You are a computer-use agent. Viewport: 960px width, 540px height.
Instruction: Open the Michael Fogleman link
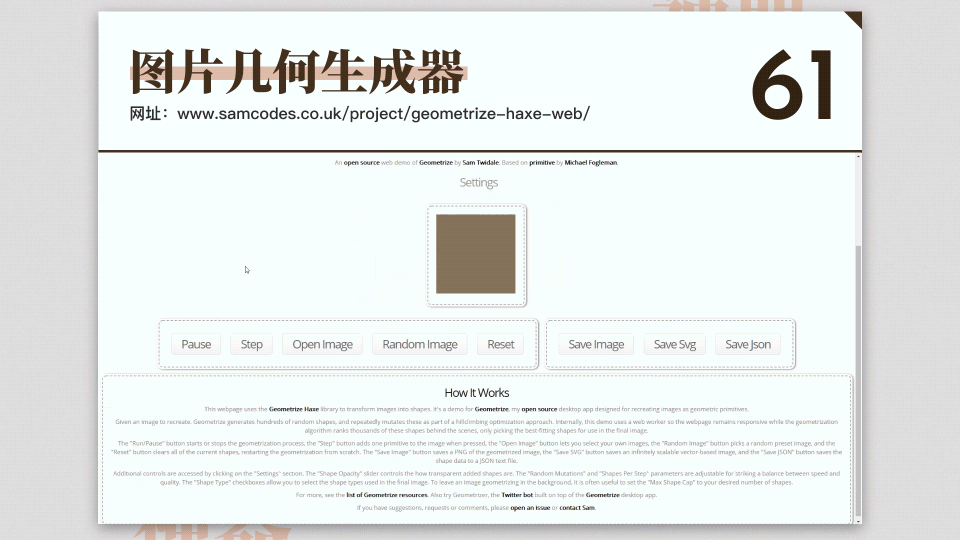click(x=591, y=163)
